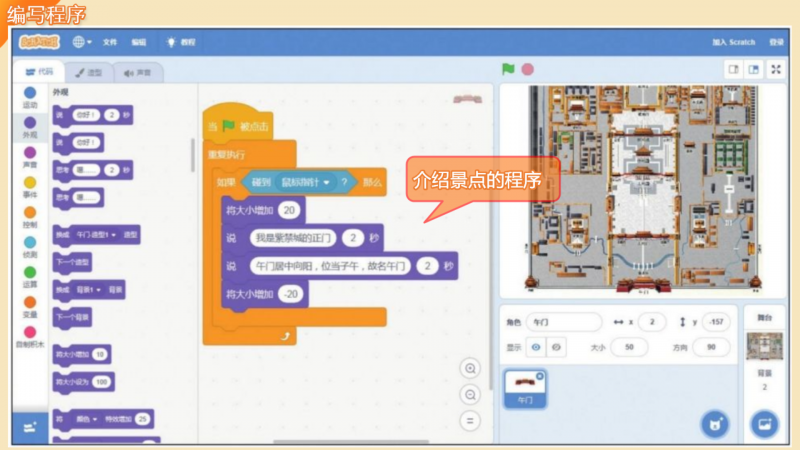Click the 说 你好! 2 秒 palette block
The height and width of the screenshot is (450, 800).
tap(93, 115)
